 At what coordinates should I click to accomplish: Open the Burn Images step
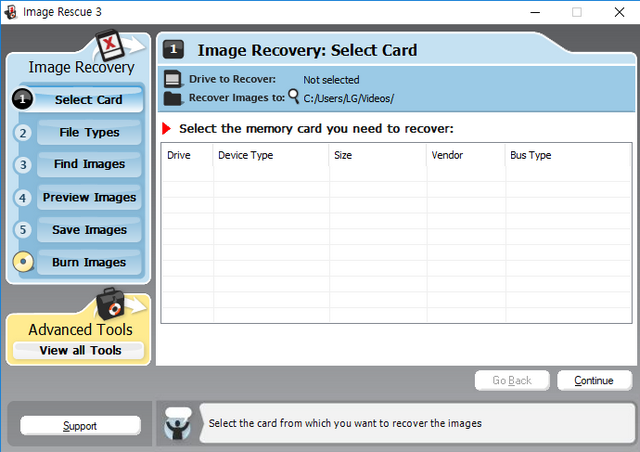pos(89,262)
